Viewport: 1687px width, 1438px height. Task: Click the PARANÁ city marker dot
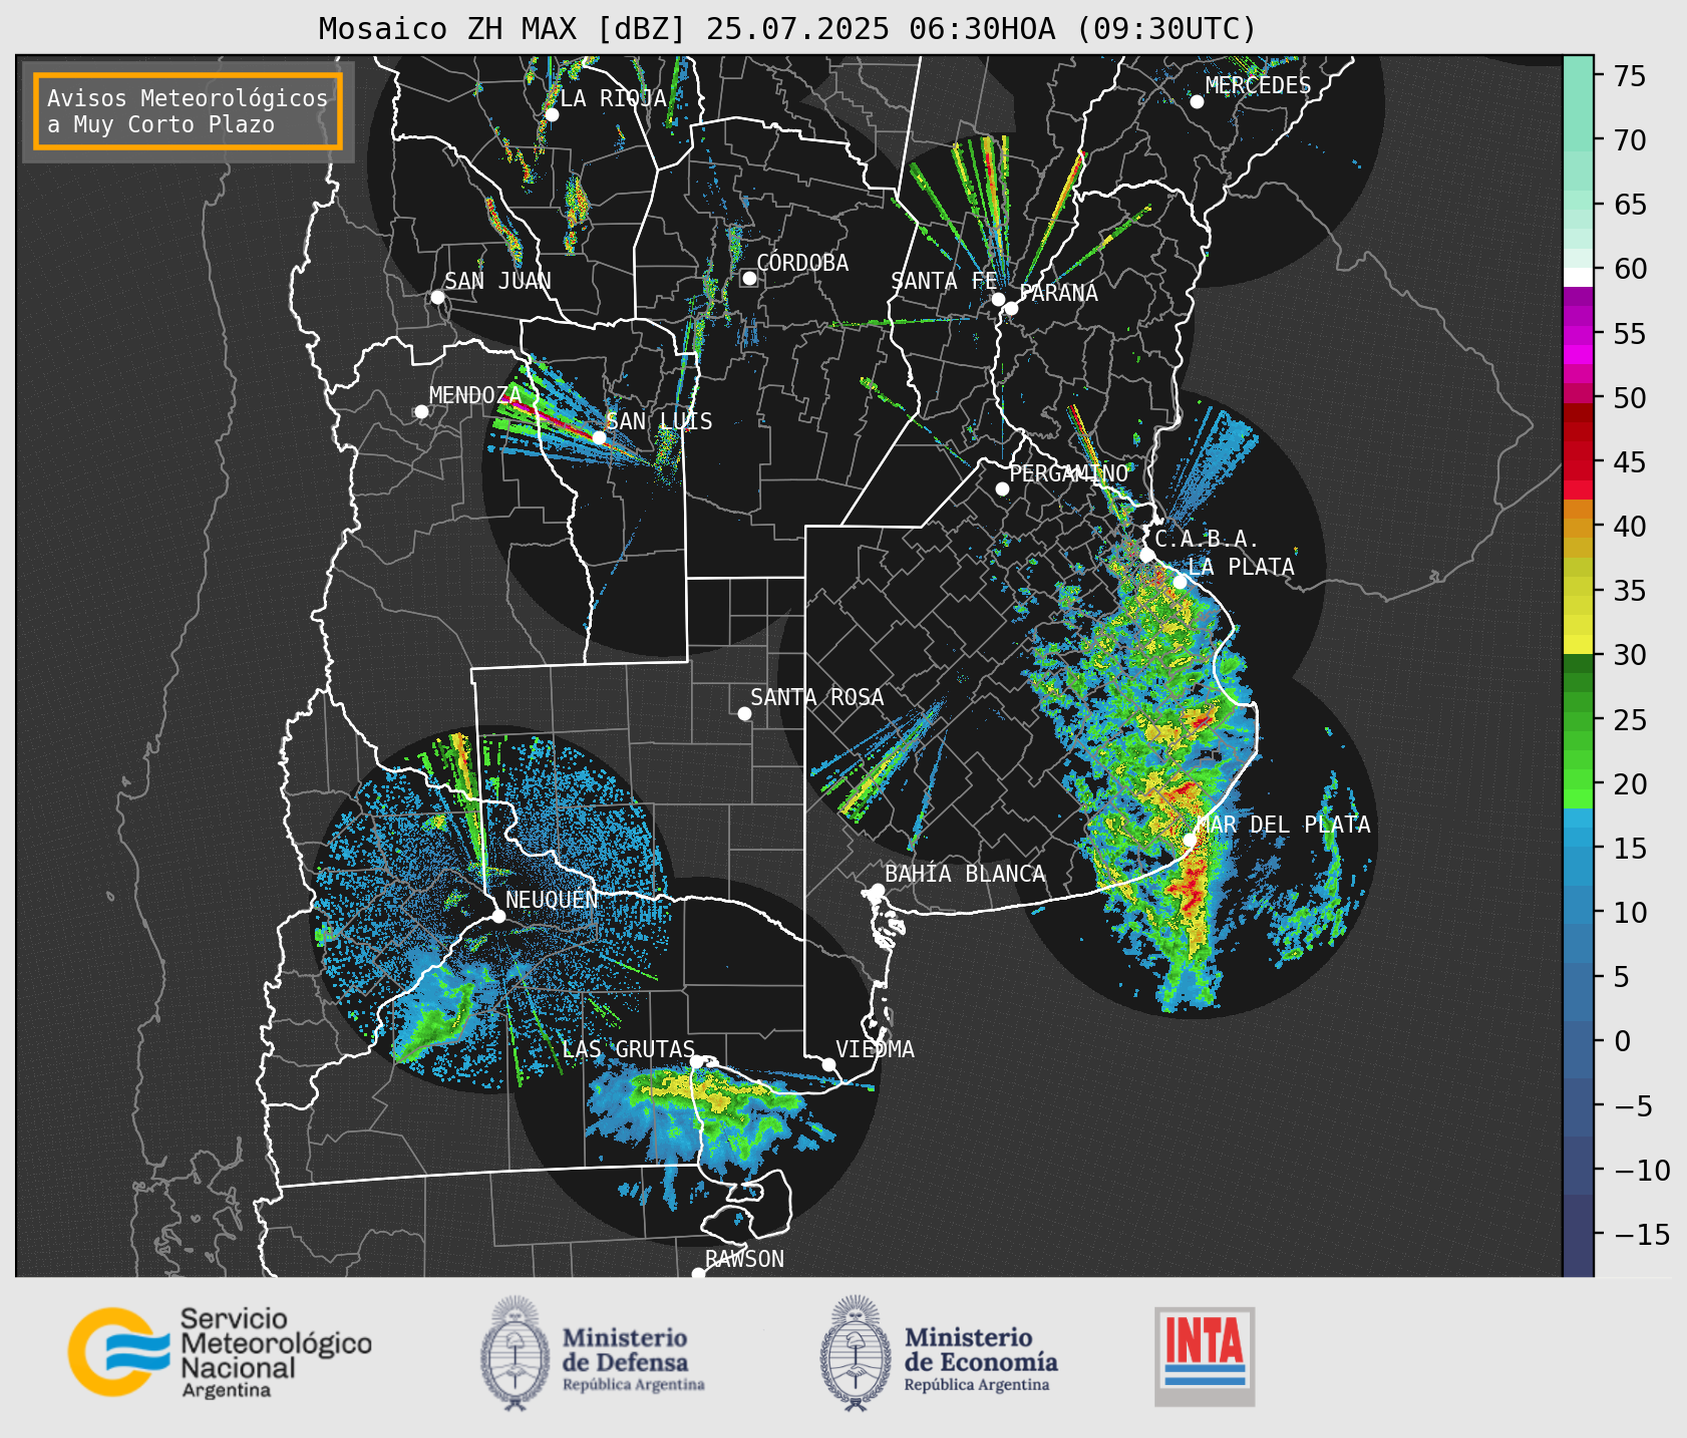(x=1011, y=308)
